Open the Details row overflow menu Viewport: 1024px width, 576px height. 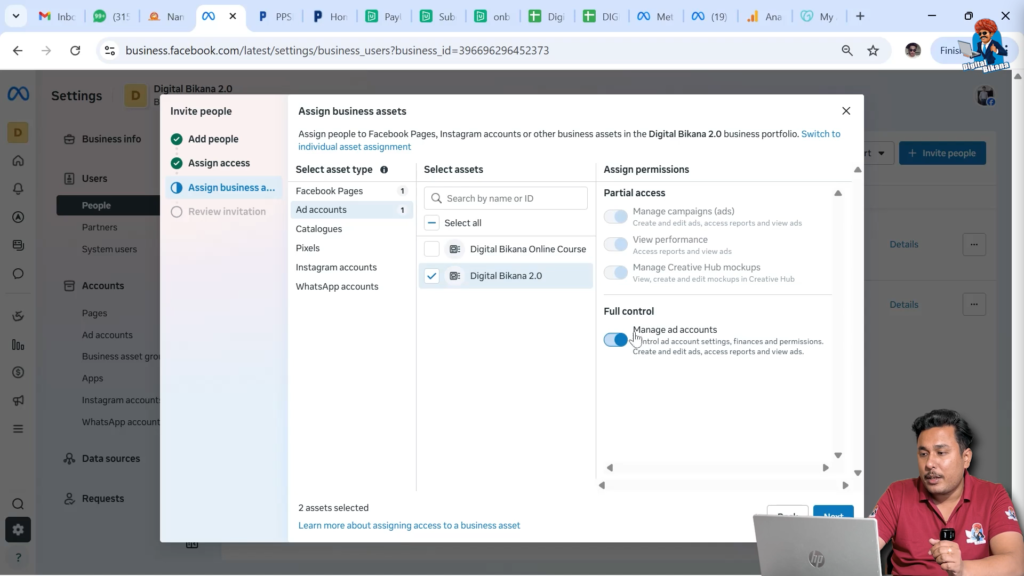[x=975, y=244]
